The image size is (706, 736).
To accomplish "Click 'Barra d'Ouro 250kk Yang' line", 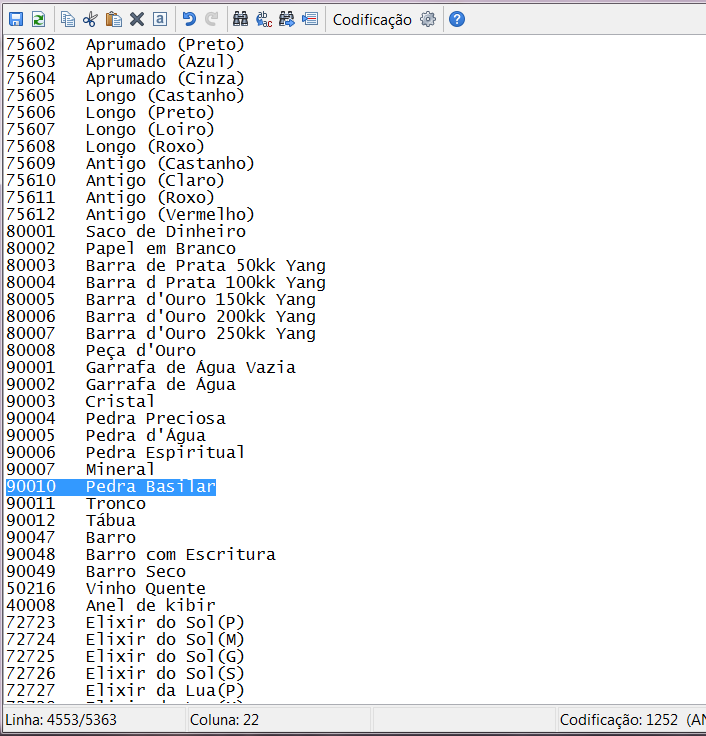I will pos(161,333).
